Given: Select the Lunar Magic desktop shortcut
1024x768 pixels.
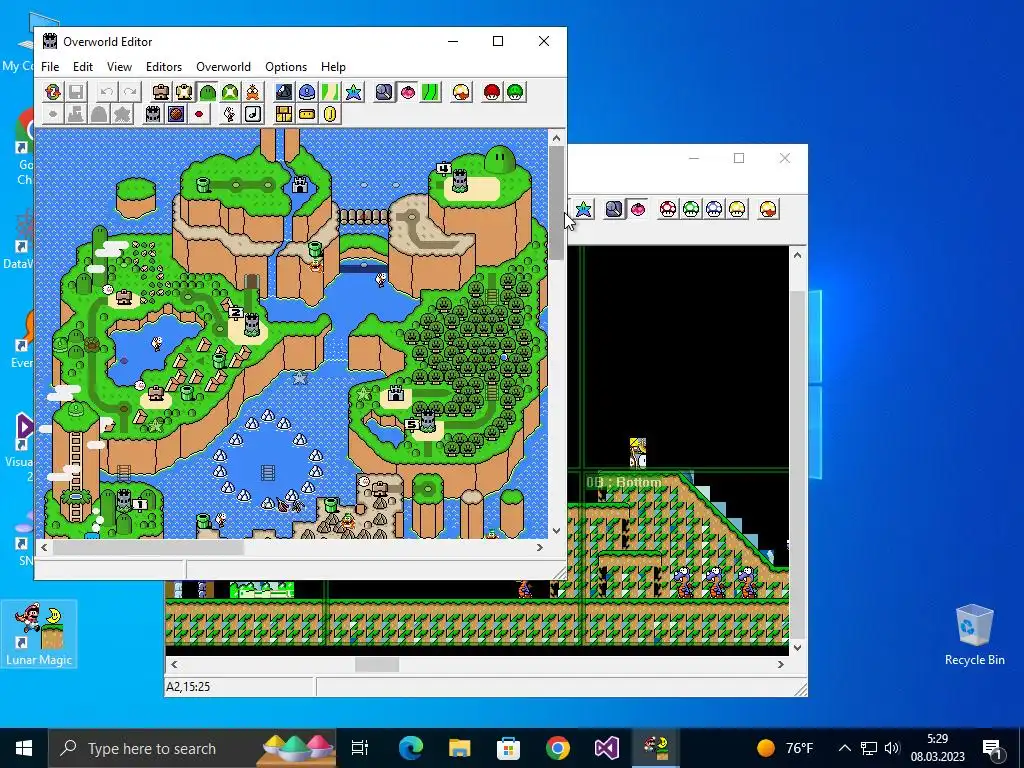Looking at the screenshot, I should [39, 634].
